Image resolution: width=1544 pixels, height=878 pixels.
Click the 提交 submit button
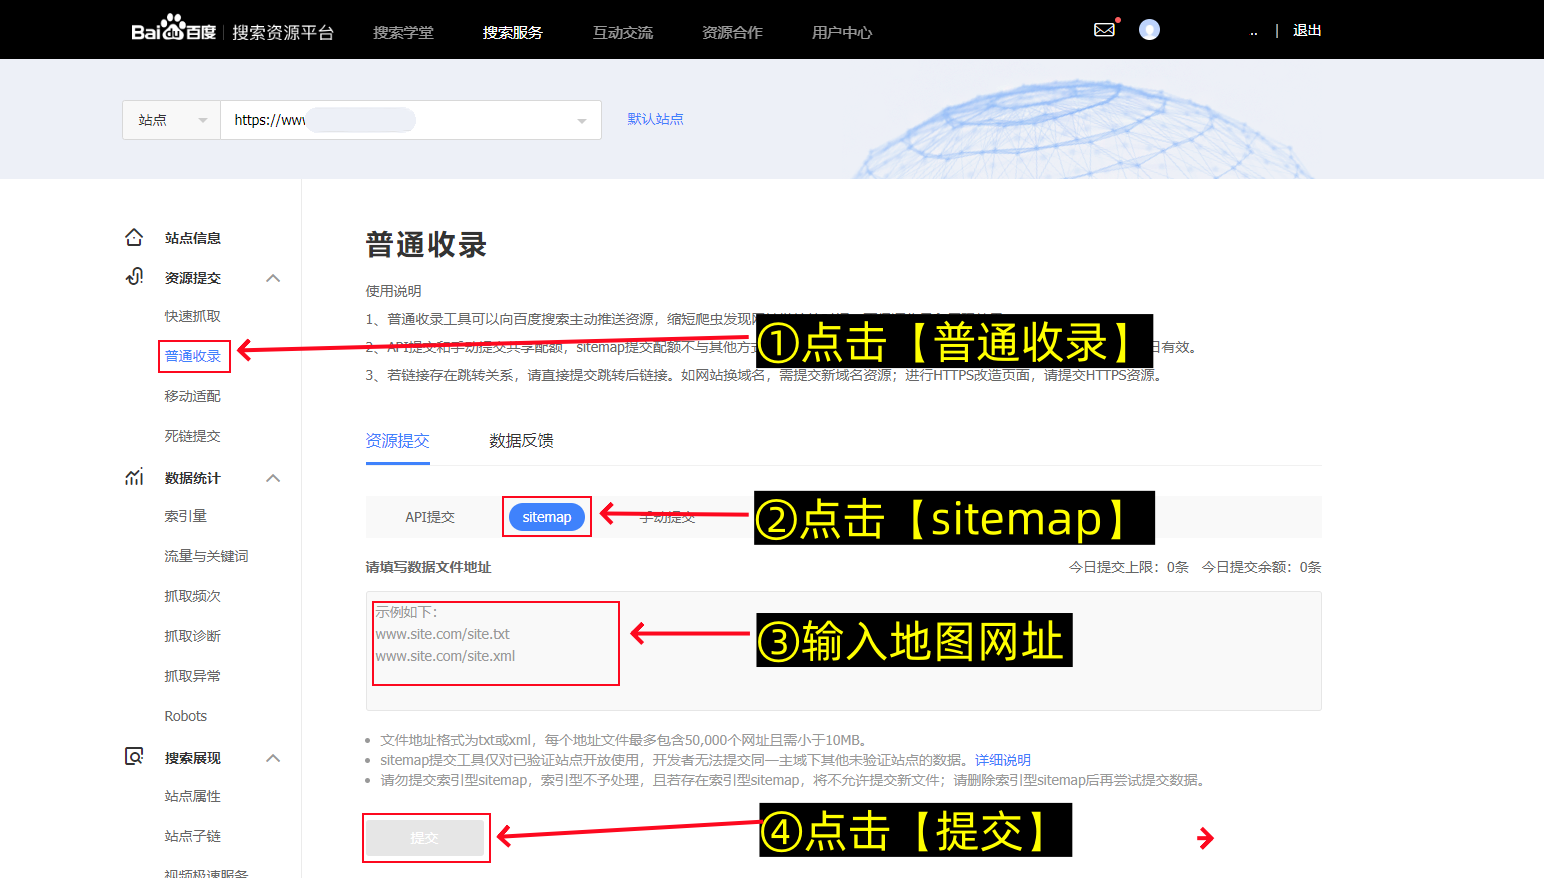(x=426, y=837)
